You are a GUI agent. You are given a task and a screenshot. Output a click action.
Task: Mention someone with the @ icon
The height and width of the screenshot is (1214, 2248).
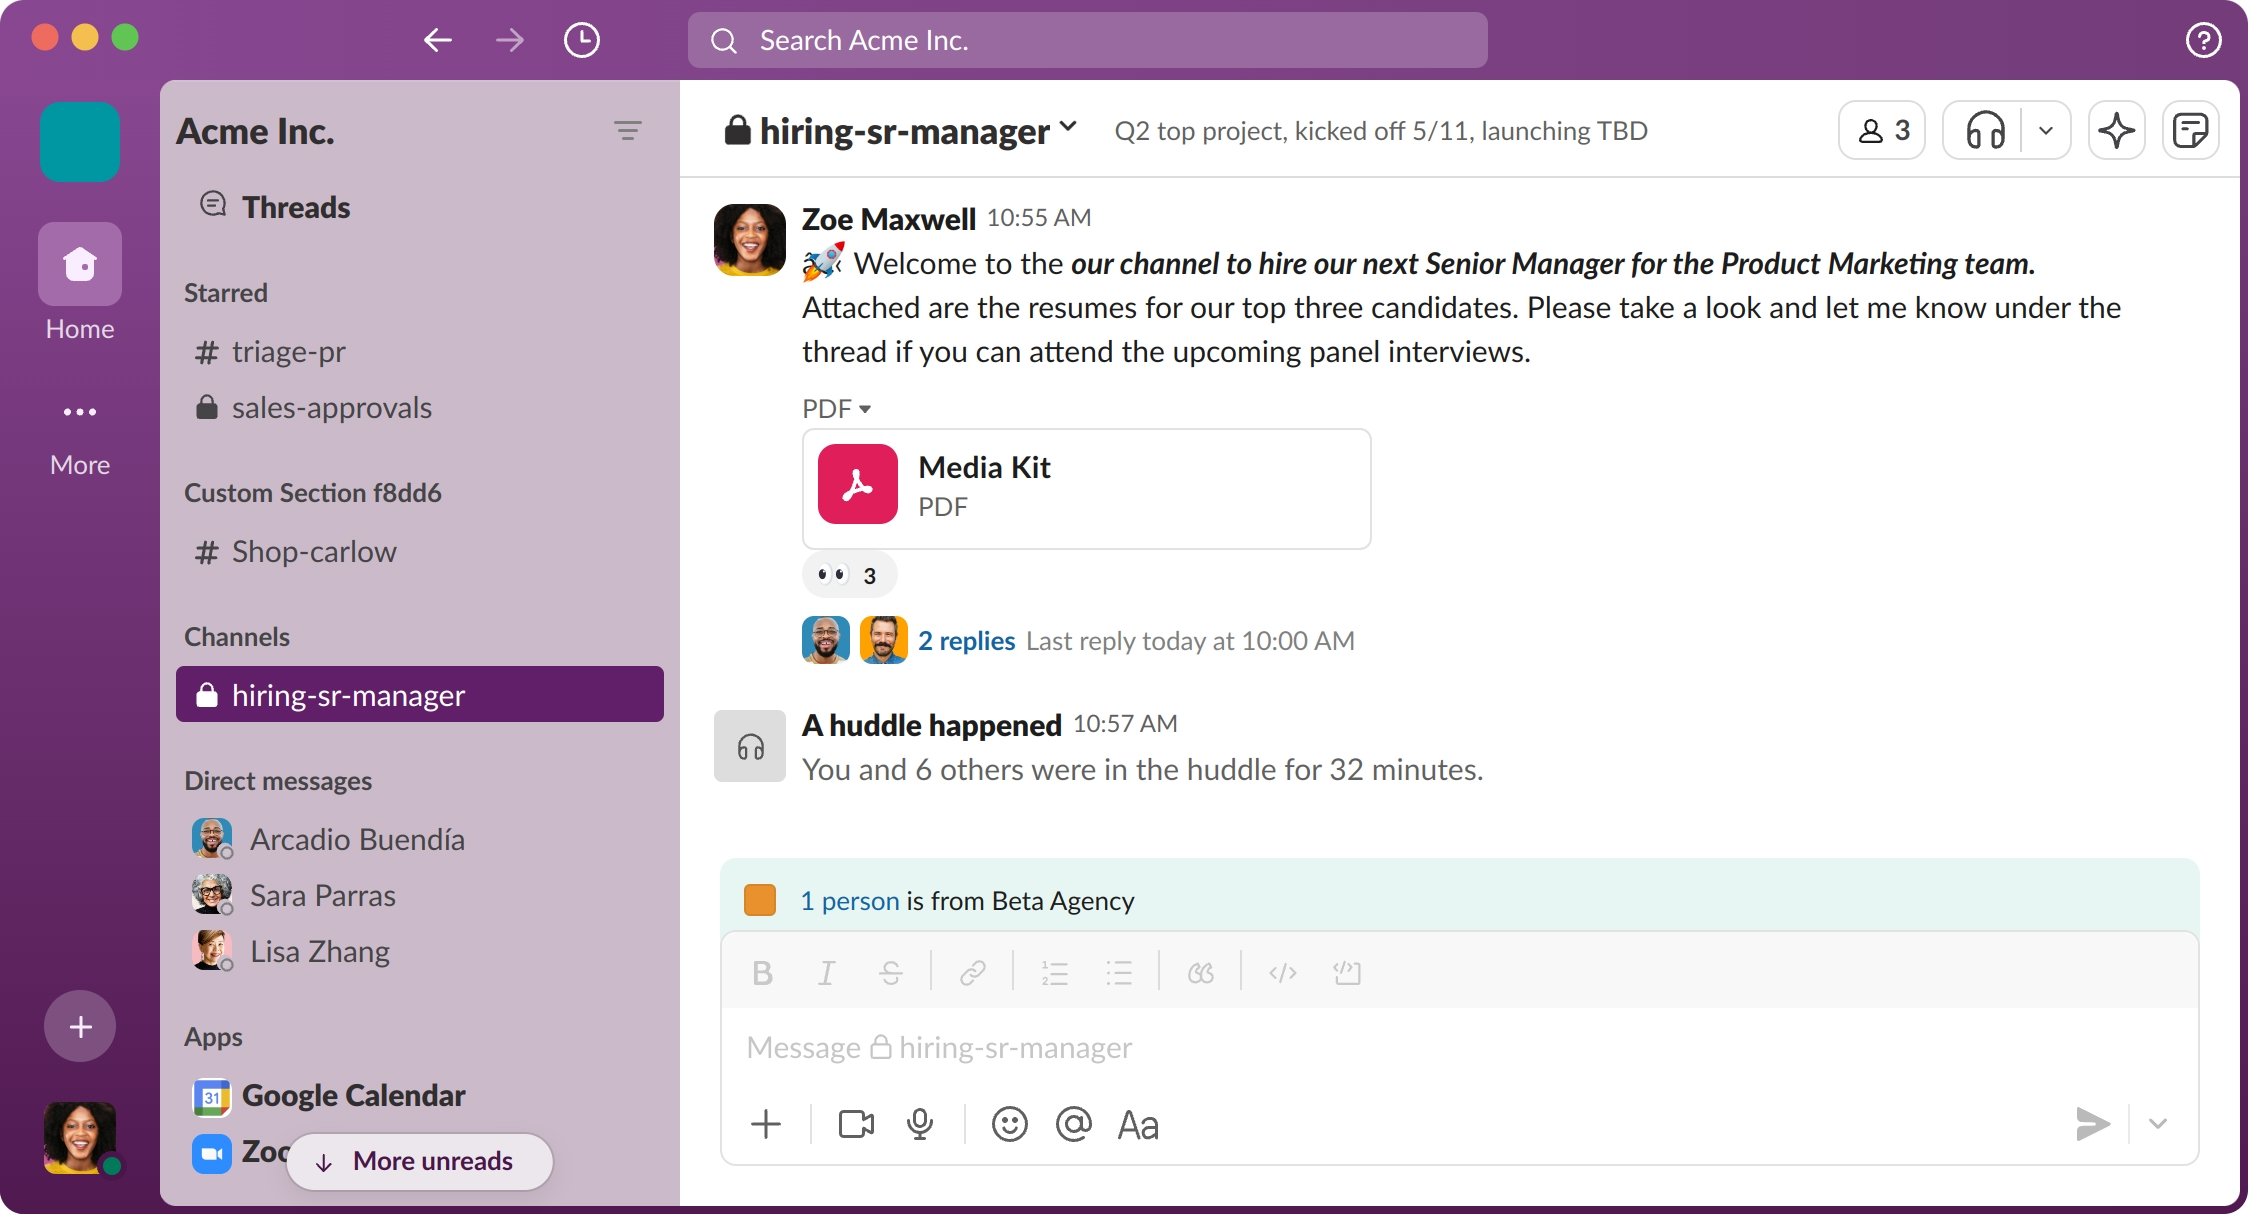(1074, 1124)
